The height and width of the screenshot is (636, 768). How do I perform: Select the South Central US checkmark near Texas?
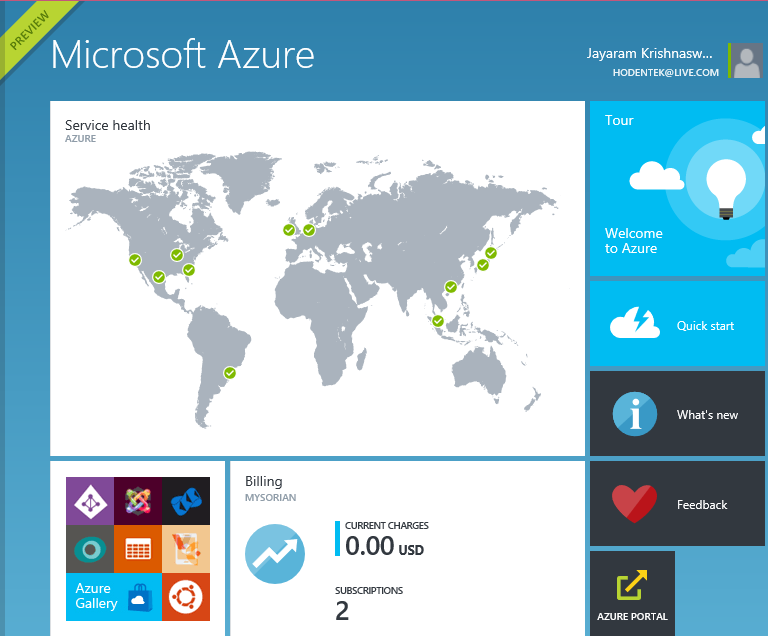click(159, 277)
